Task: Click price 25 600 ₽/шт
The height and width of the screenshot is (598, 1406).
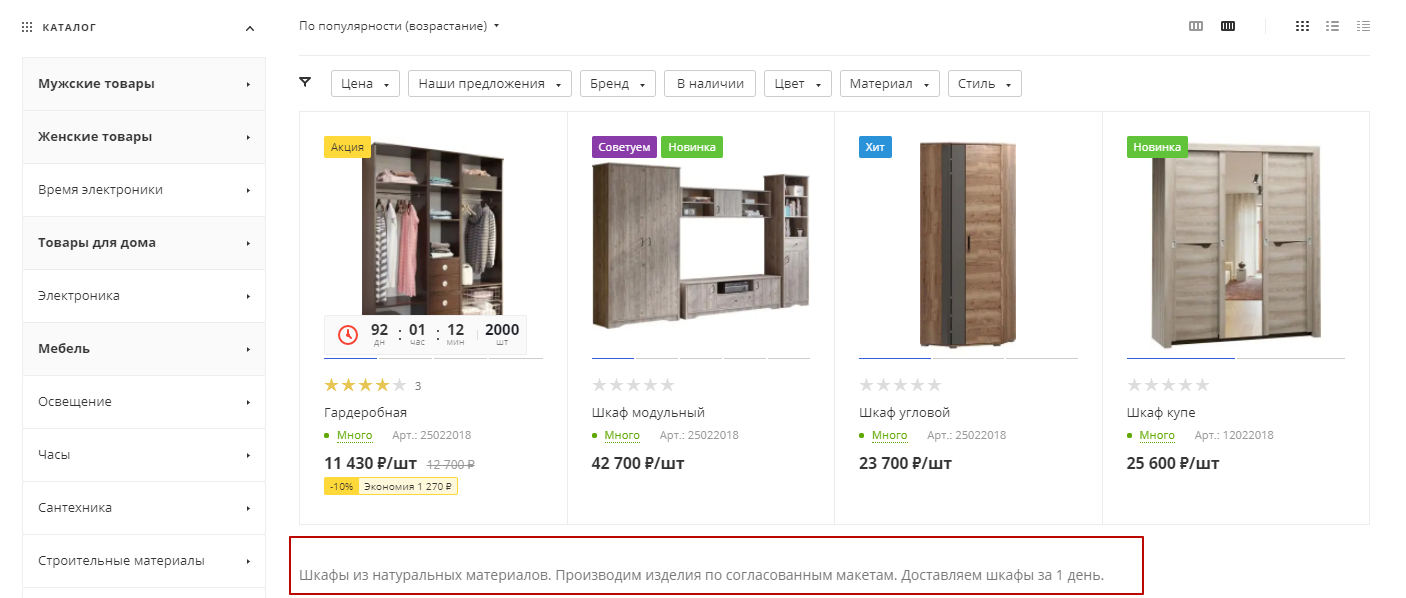Action: click(x=1173, y=463)
